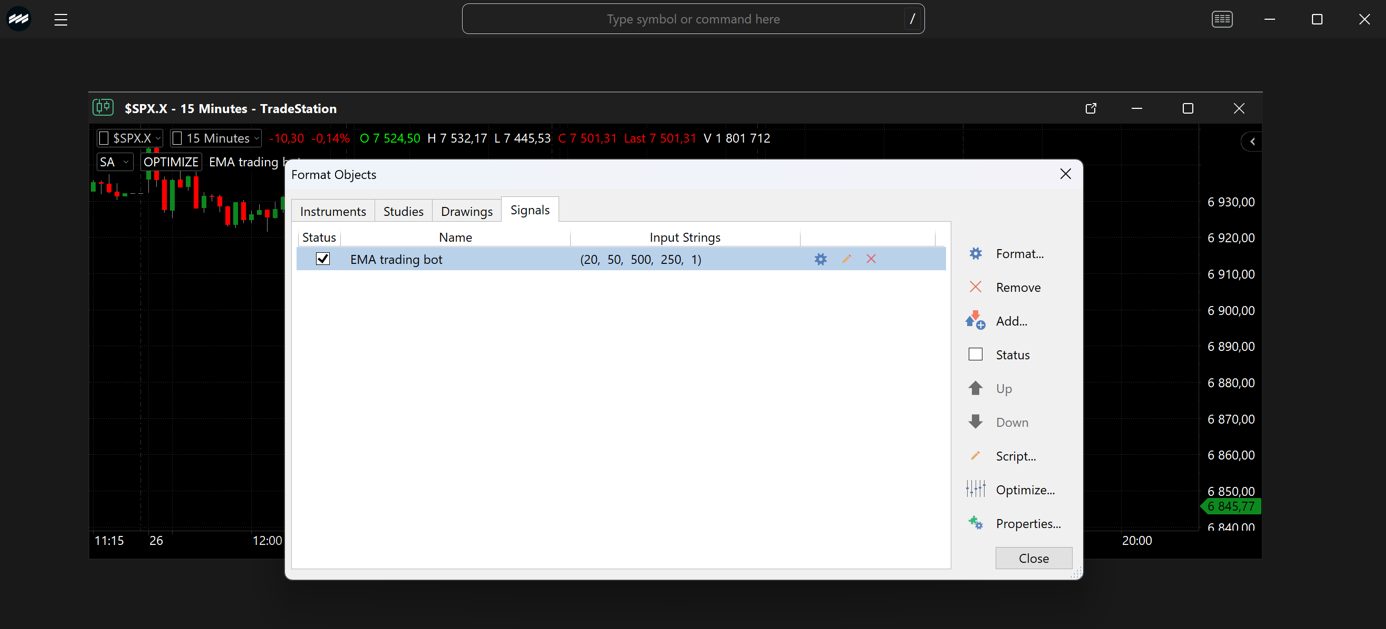The width and height of the screenshot is (1386, 629).
Task: Click the Down arrow icon
Action: [x=976, y=422]
